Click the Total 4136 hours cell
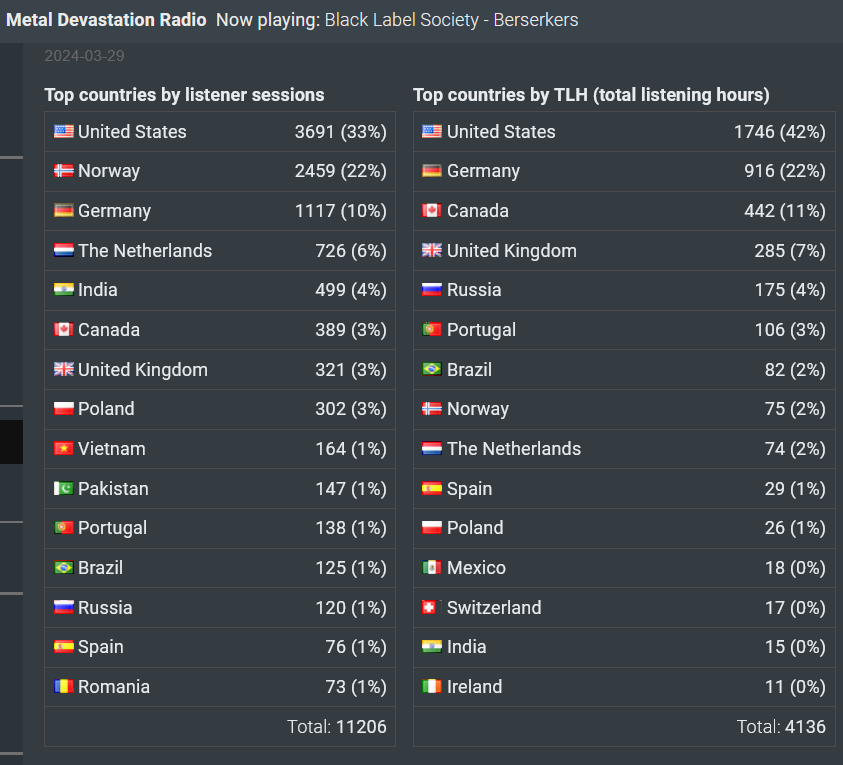The width and height of the screenshot is (843, 765). pyautogui.click(x=624, y=726)
